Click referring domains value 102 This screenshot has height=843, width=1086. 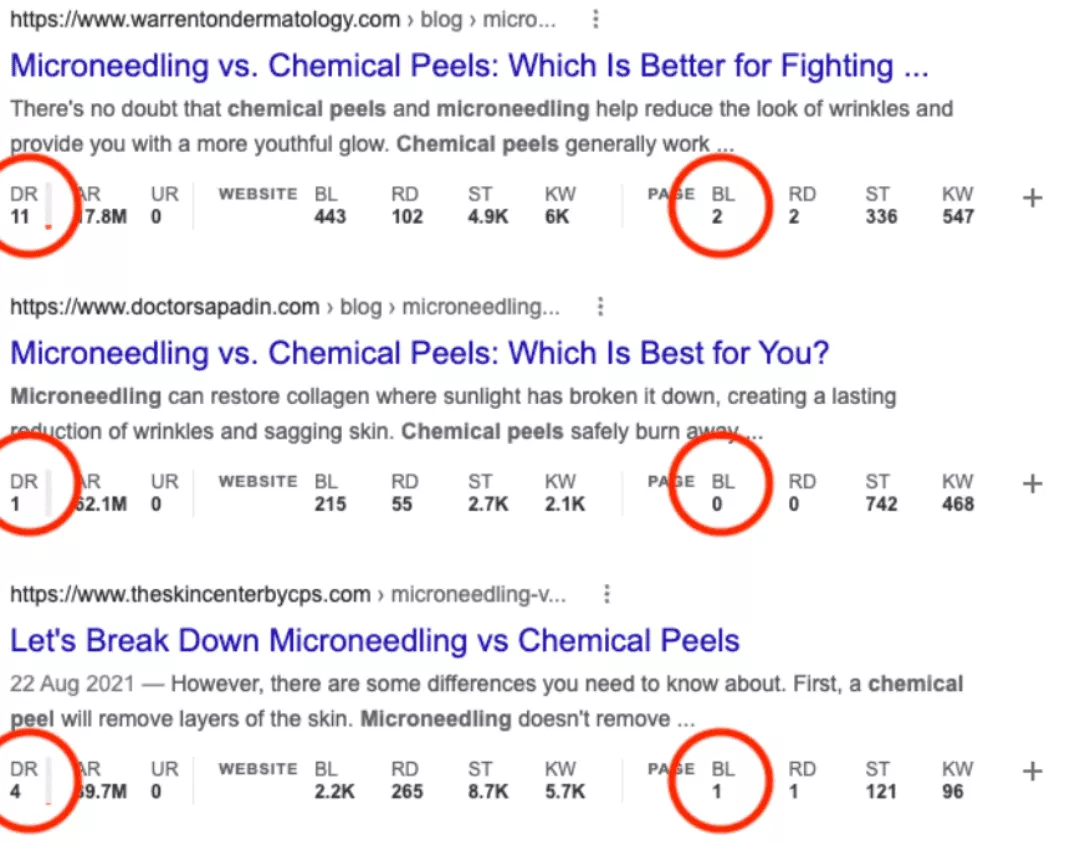tap(407, 216)
